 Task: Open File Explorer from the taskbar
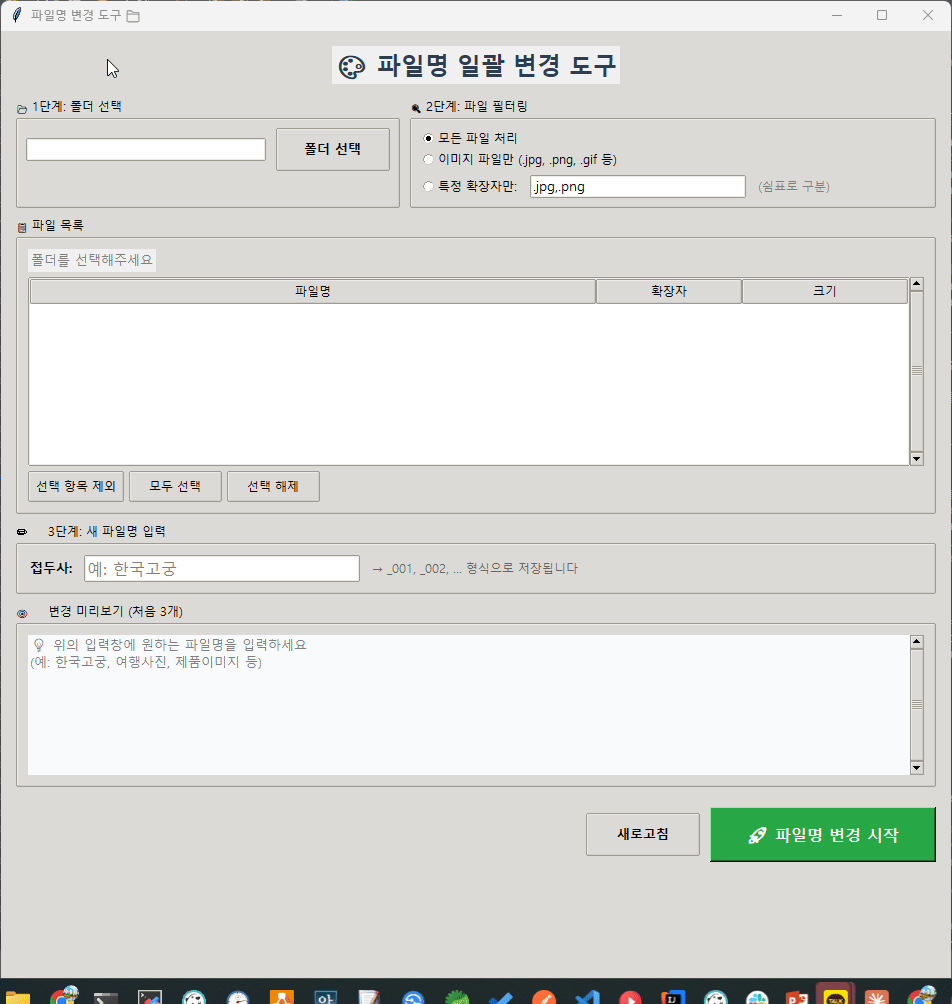coord(18,997)
